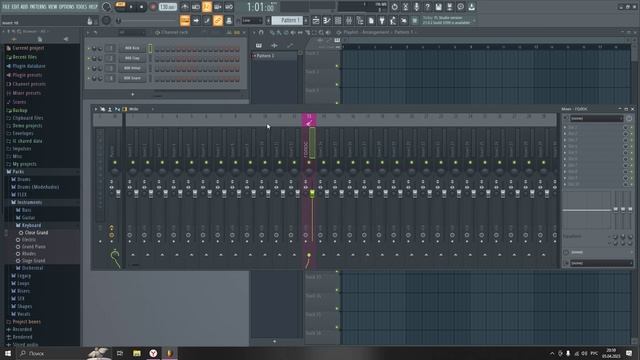The height and width of the screenshot is (360, 640).
Task: Adjust the Master track volume fader
Action: (x=118, y=193)
